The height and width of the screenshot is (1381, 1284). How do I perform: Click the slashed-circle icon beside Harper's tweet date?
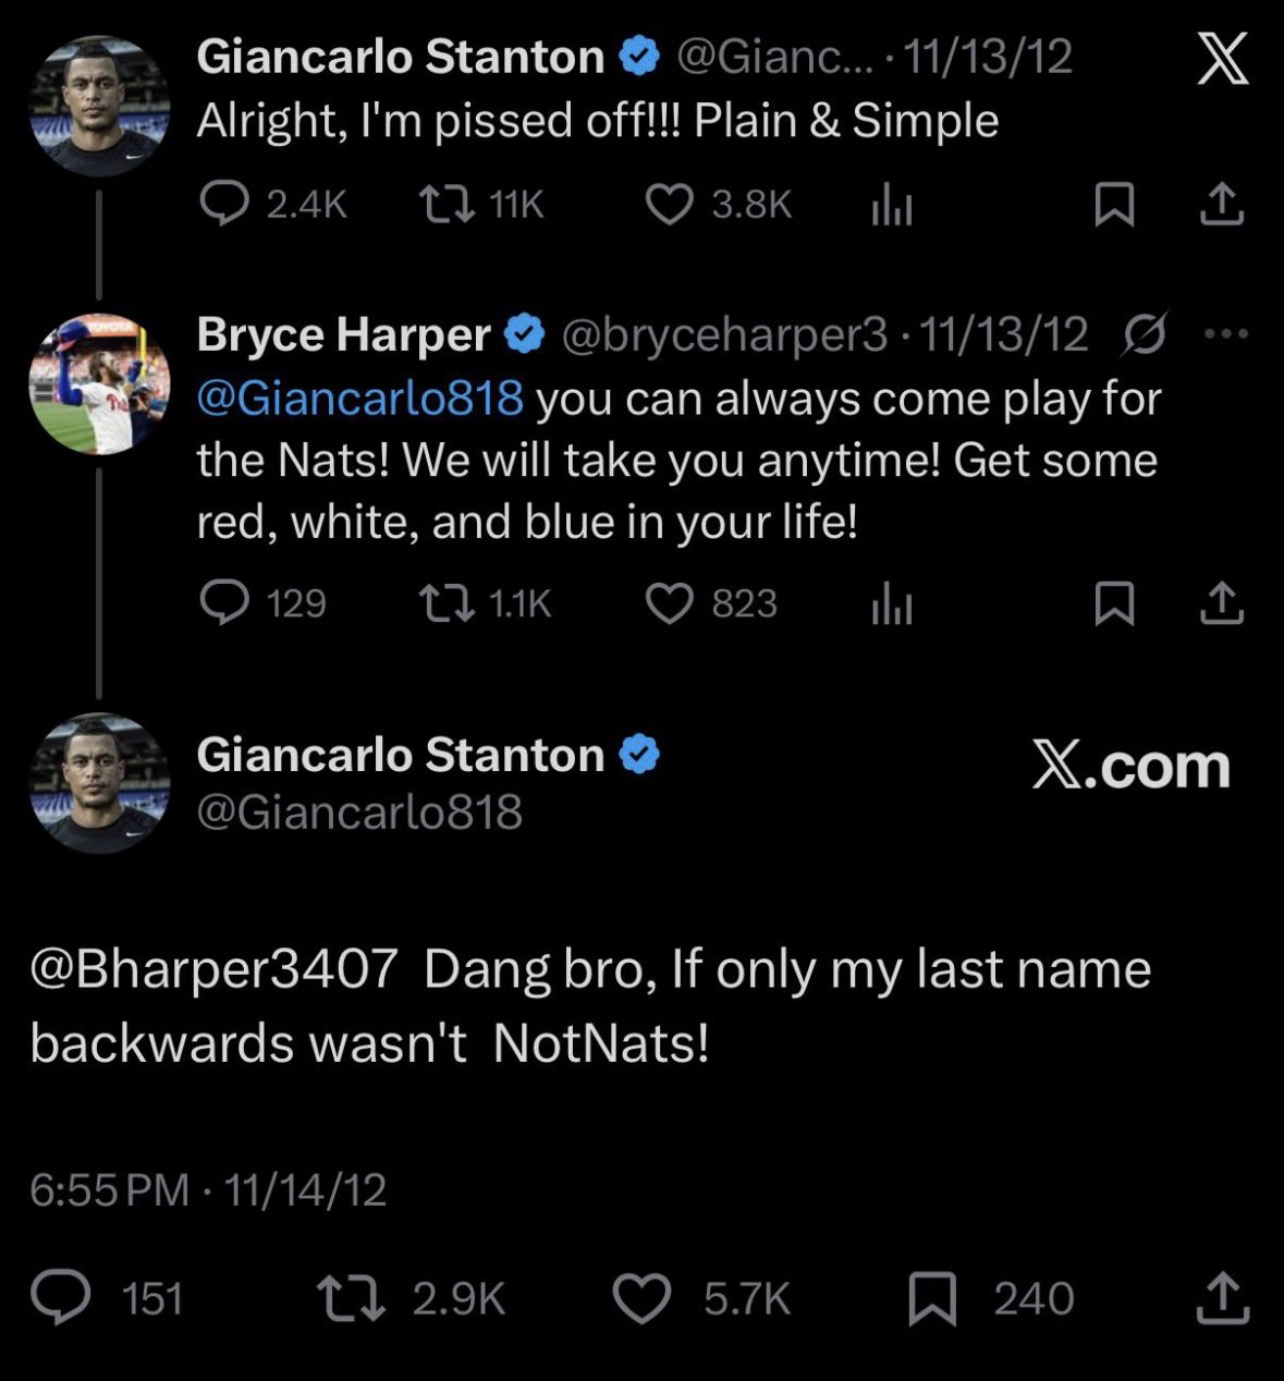[x=1145, y=334]
